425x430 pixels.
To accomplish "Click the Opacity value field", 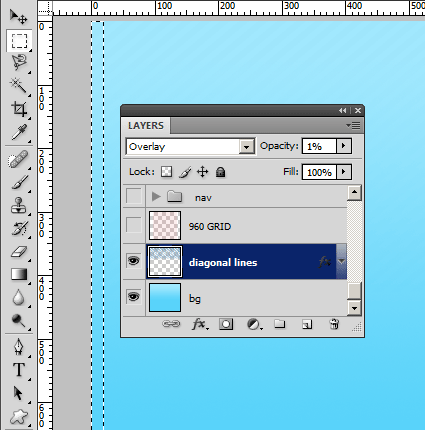I will 319,146.
